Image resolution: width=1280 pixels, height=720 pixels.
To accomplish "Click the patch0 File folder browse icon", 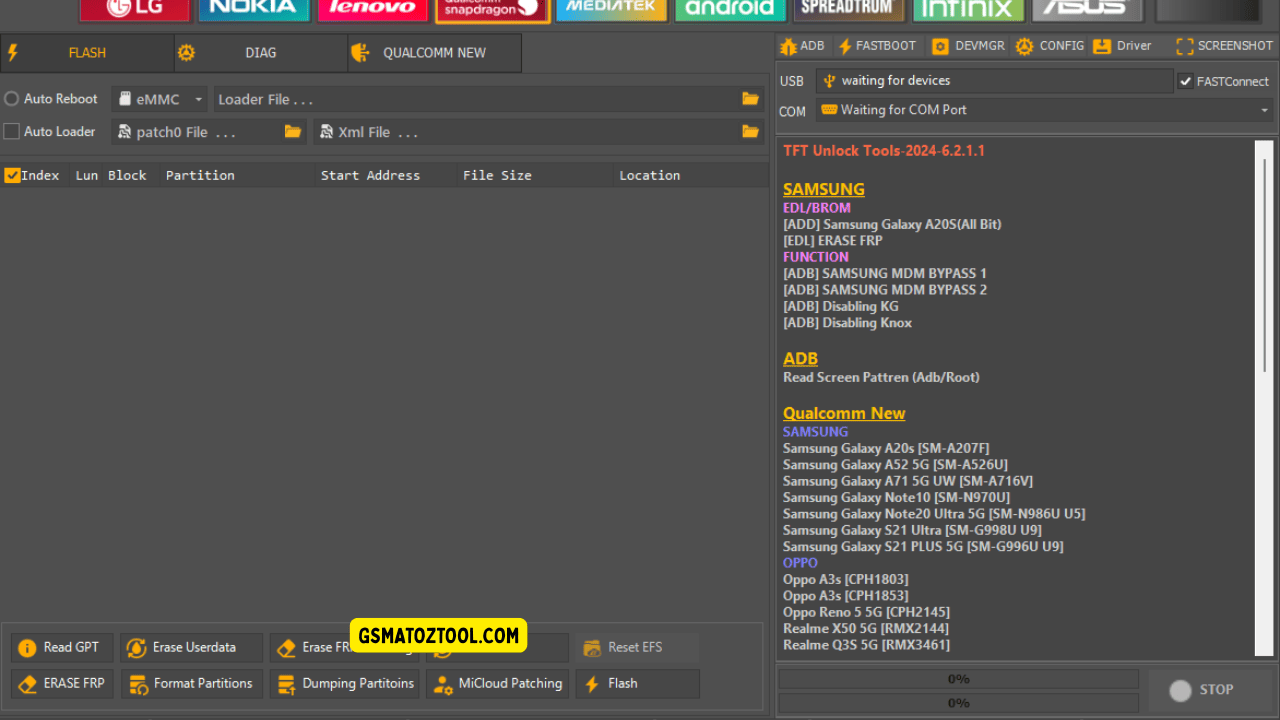I will [292, 132].
